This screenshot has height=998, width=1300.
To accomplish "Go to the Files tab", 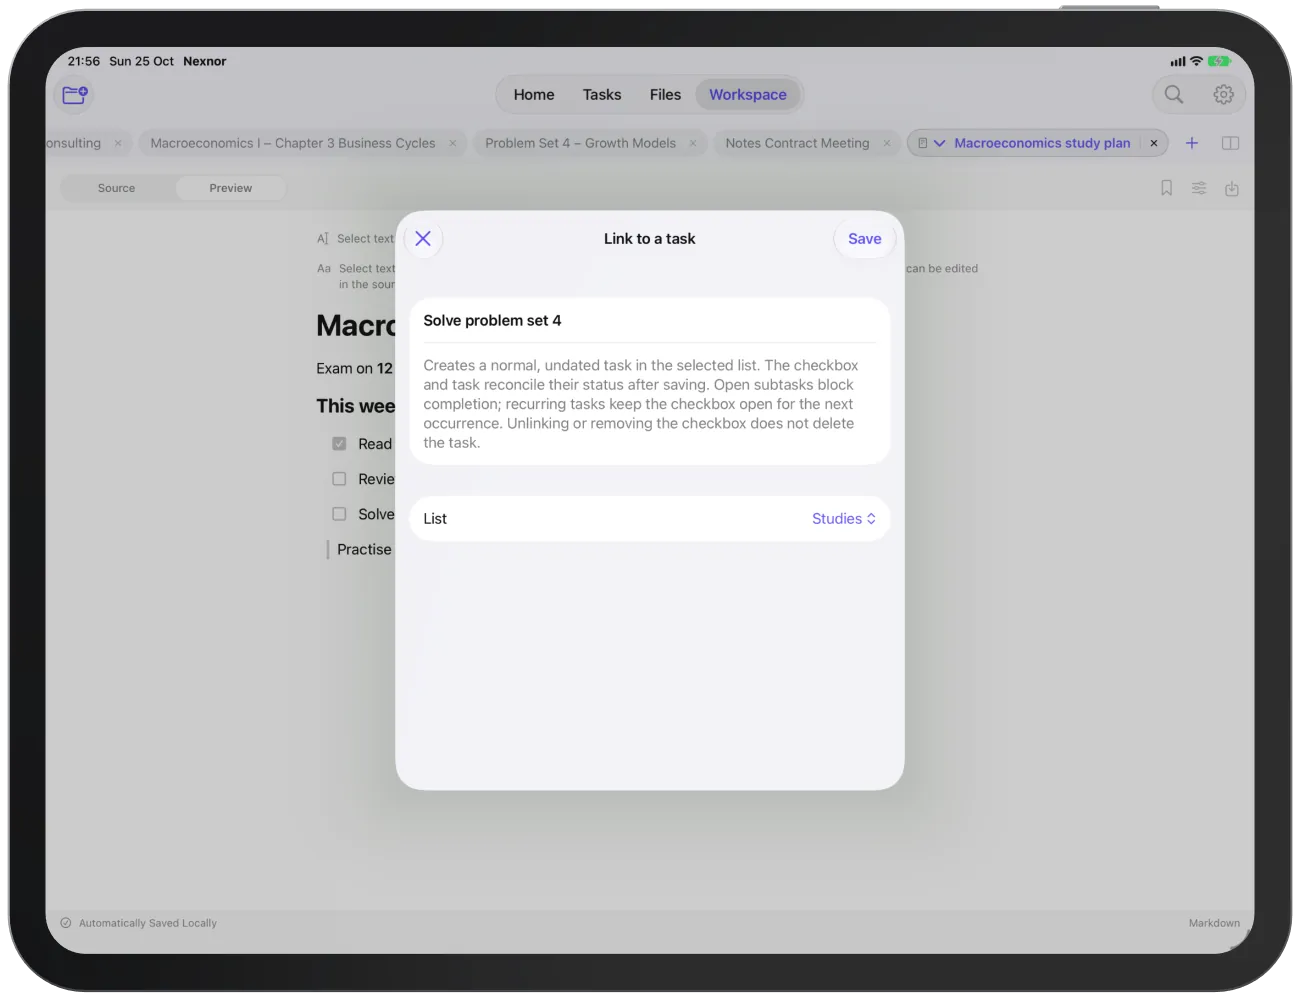I will click(x=665, y=95).
